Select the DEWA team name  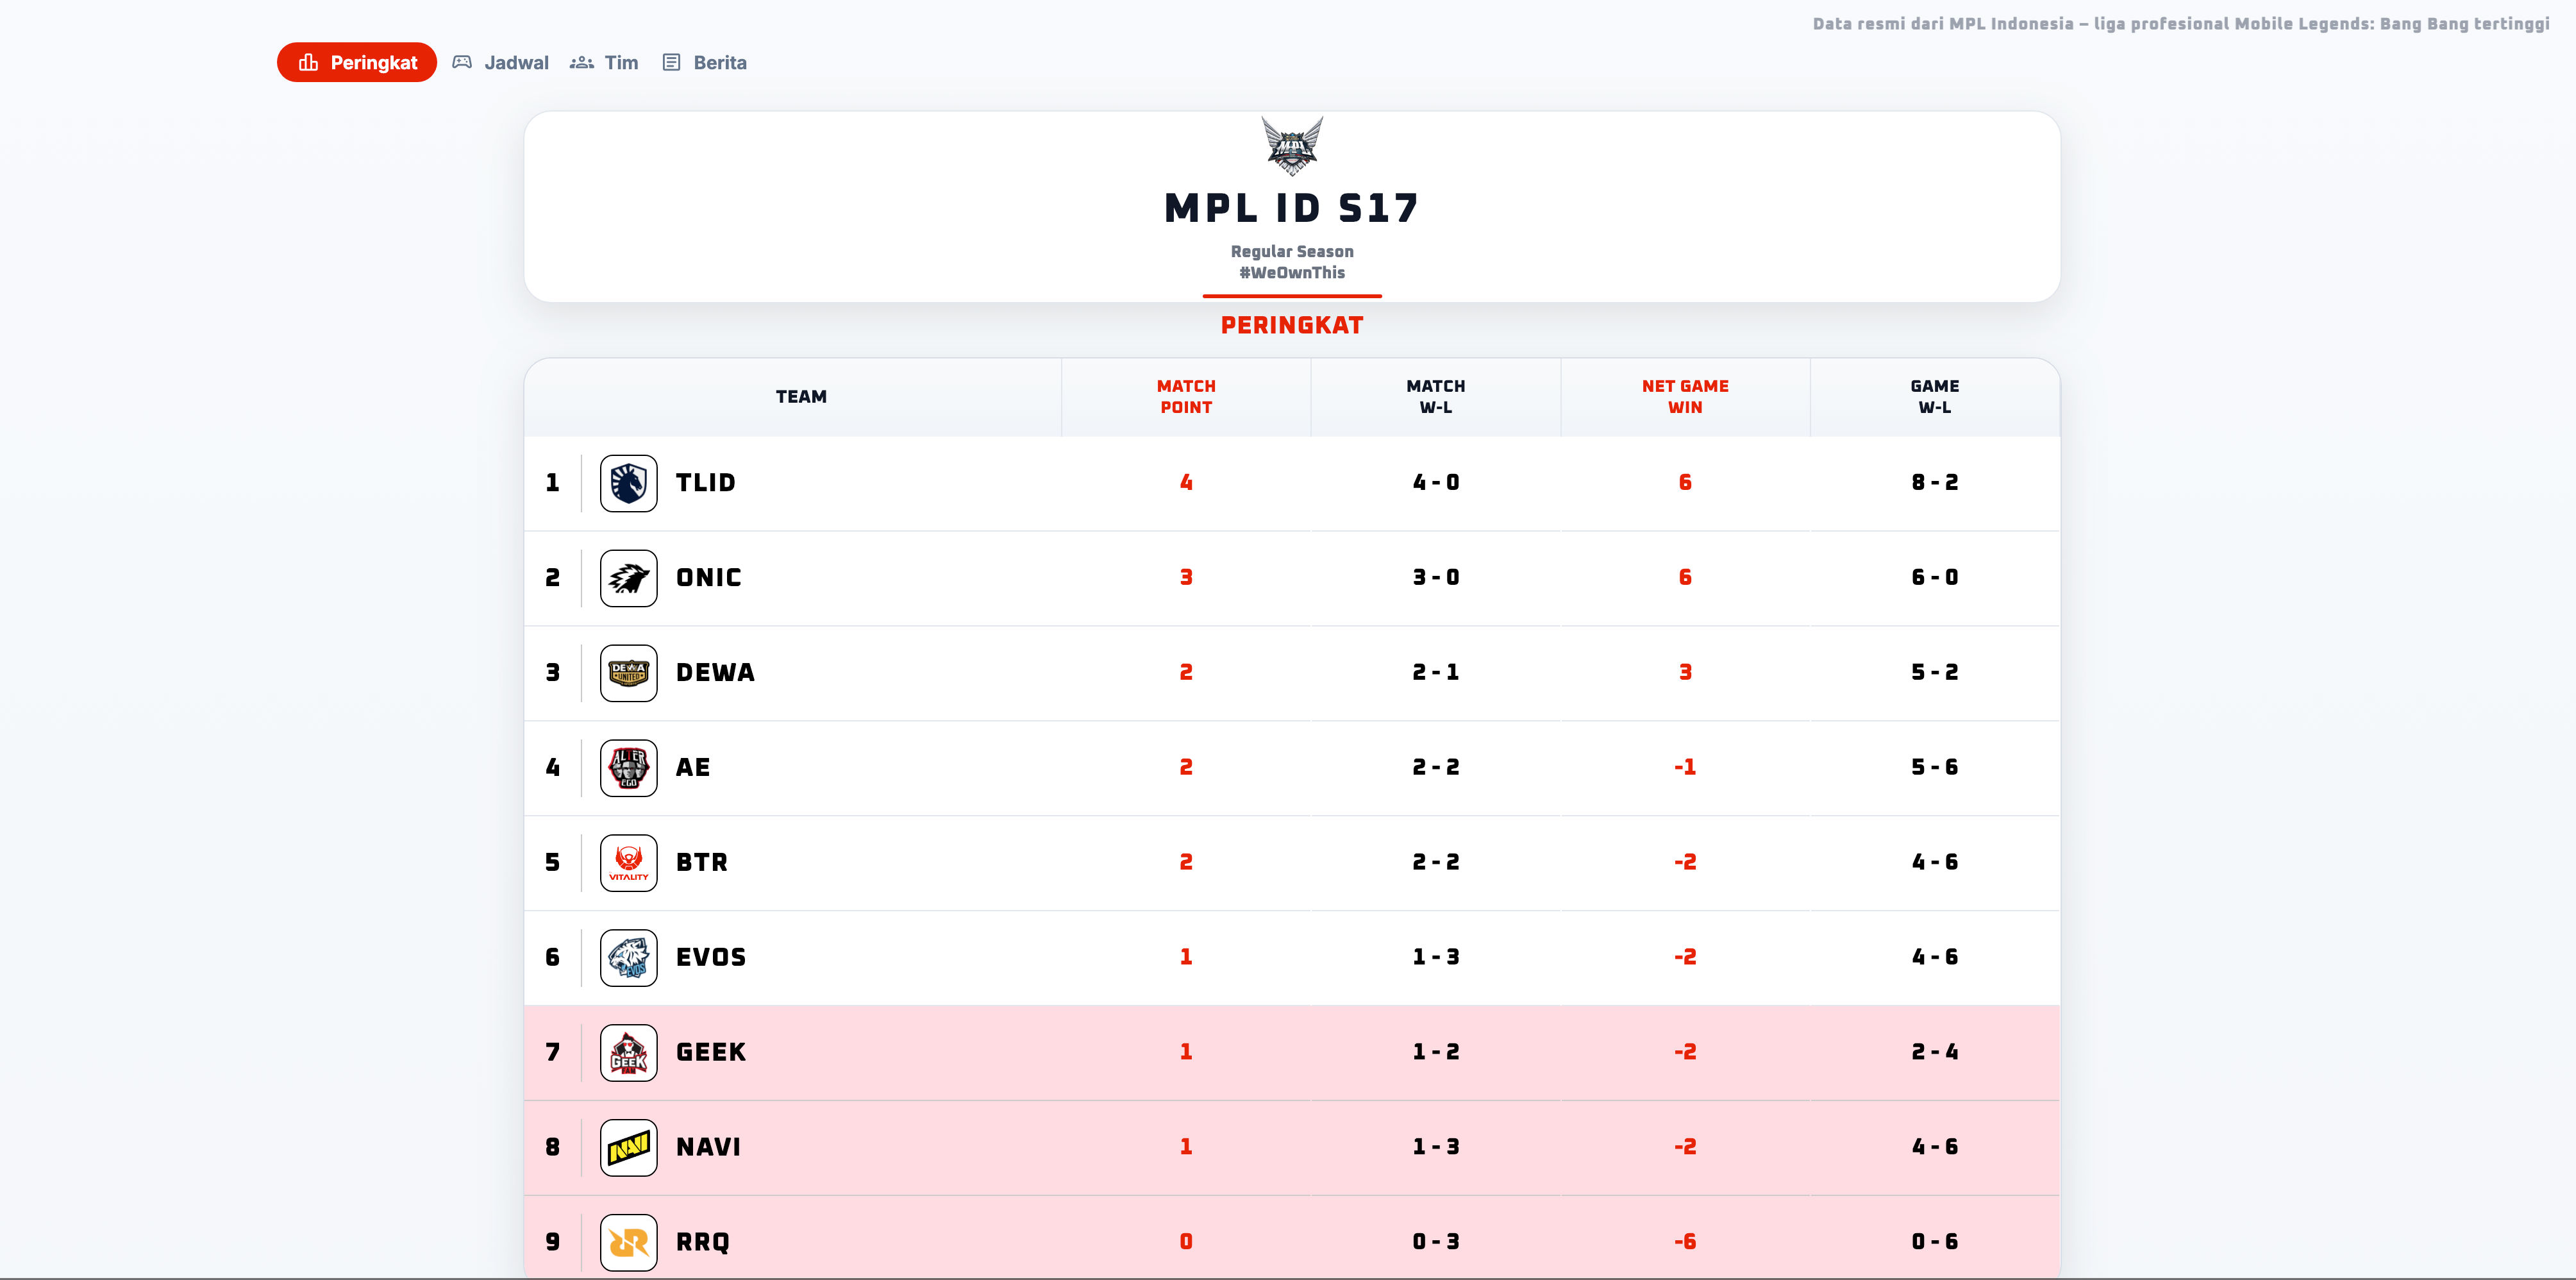(x=716, y=673)
